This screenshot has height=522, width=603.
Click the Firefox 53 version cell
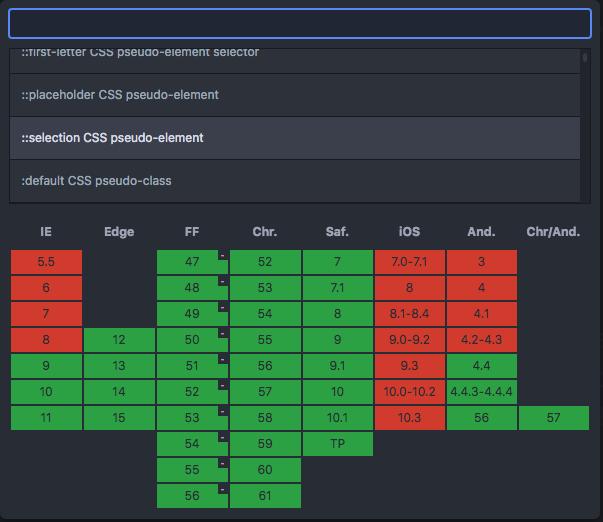[192, 418]
